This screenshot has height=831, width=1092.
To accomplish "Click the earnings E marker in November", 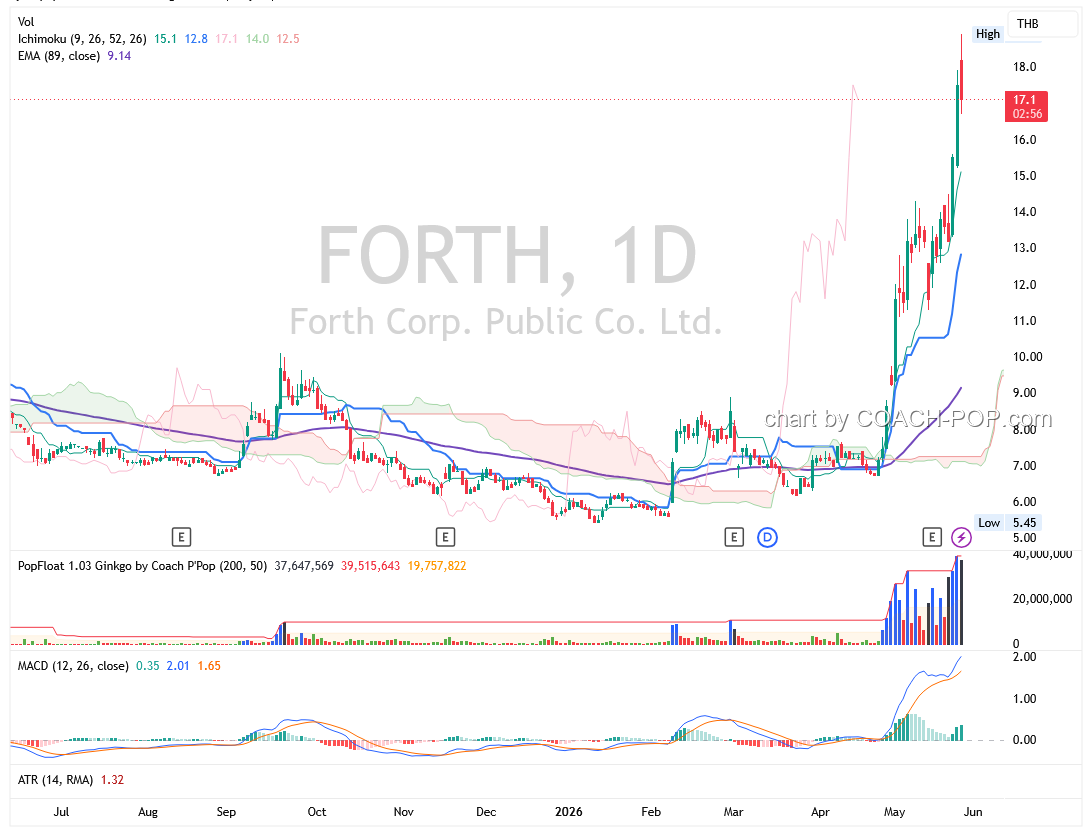I will [x=445, y=537].
